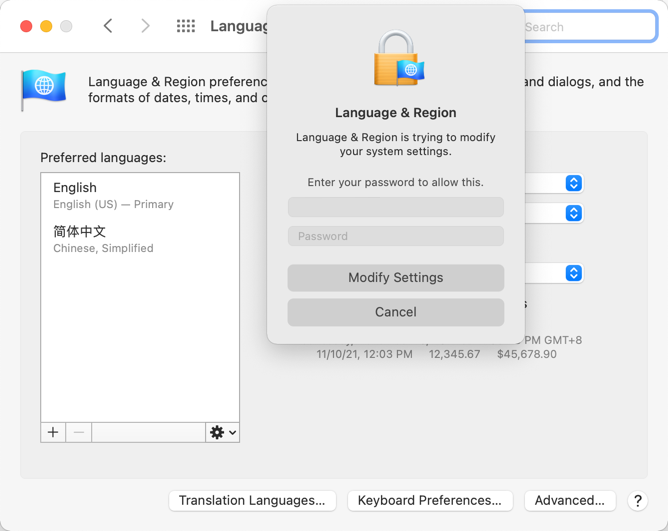Viewport: 668px width, 531px height.
Task: Expand the second popup menu on the right
Action: tap(573, 213)
